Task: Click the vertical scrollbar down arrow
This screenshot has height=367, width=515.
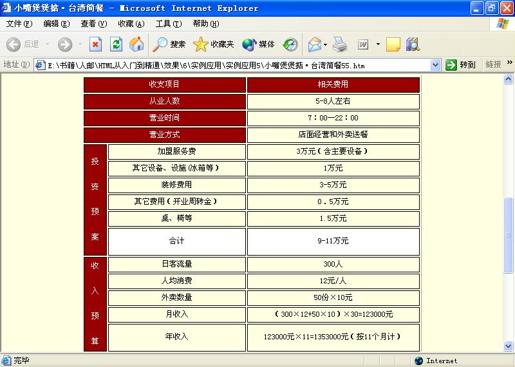Action: click(508, 347)
